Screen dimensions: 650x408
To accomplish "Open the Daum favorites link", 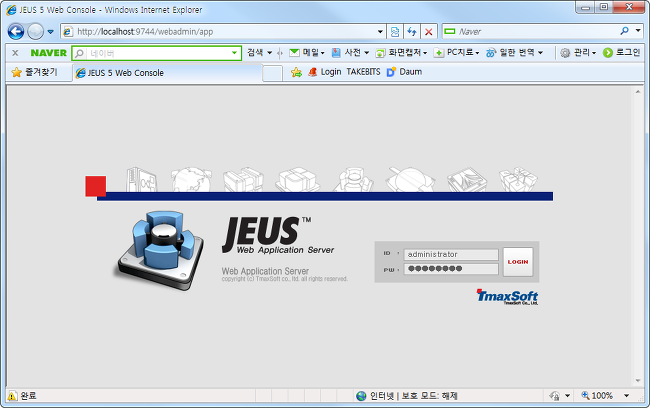I will tap(404, 72).
